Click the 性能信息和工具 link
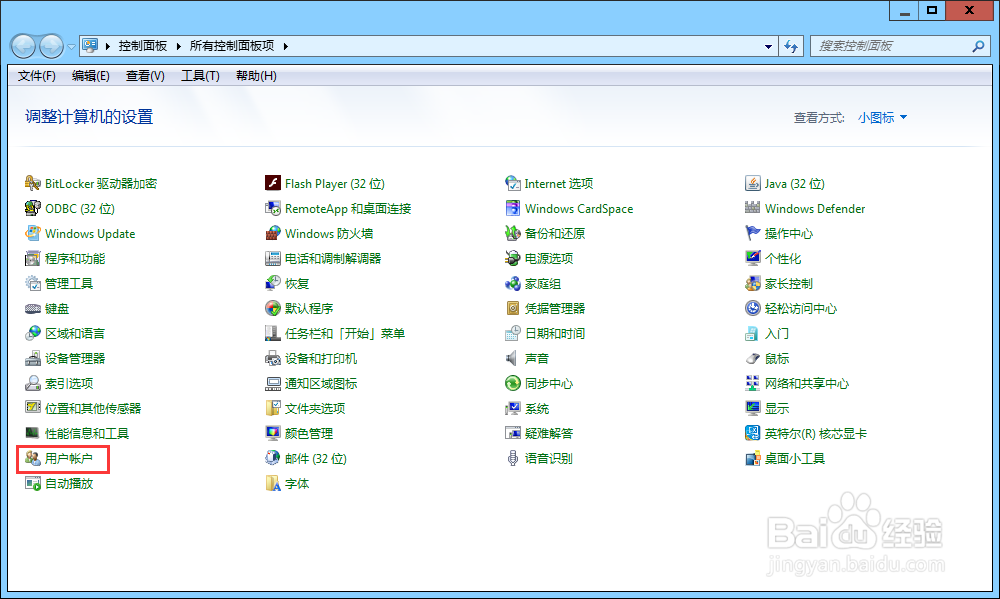1000x599 pixels. (87, 434)
